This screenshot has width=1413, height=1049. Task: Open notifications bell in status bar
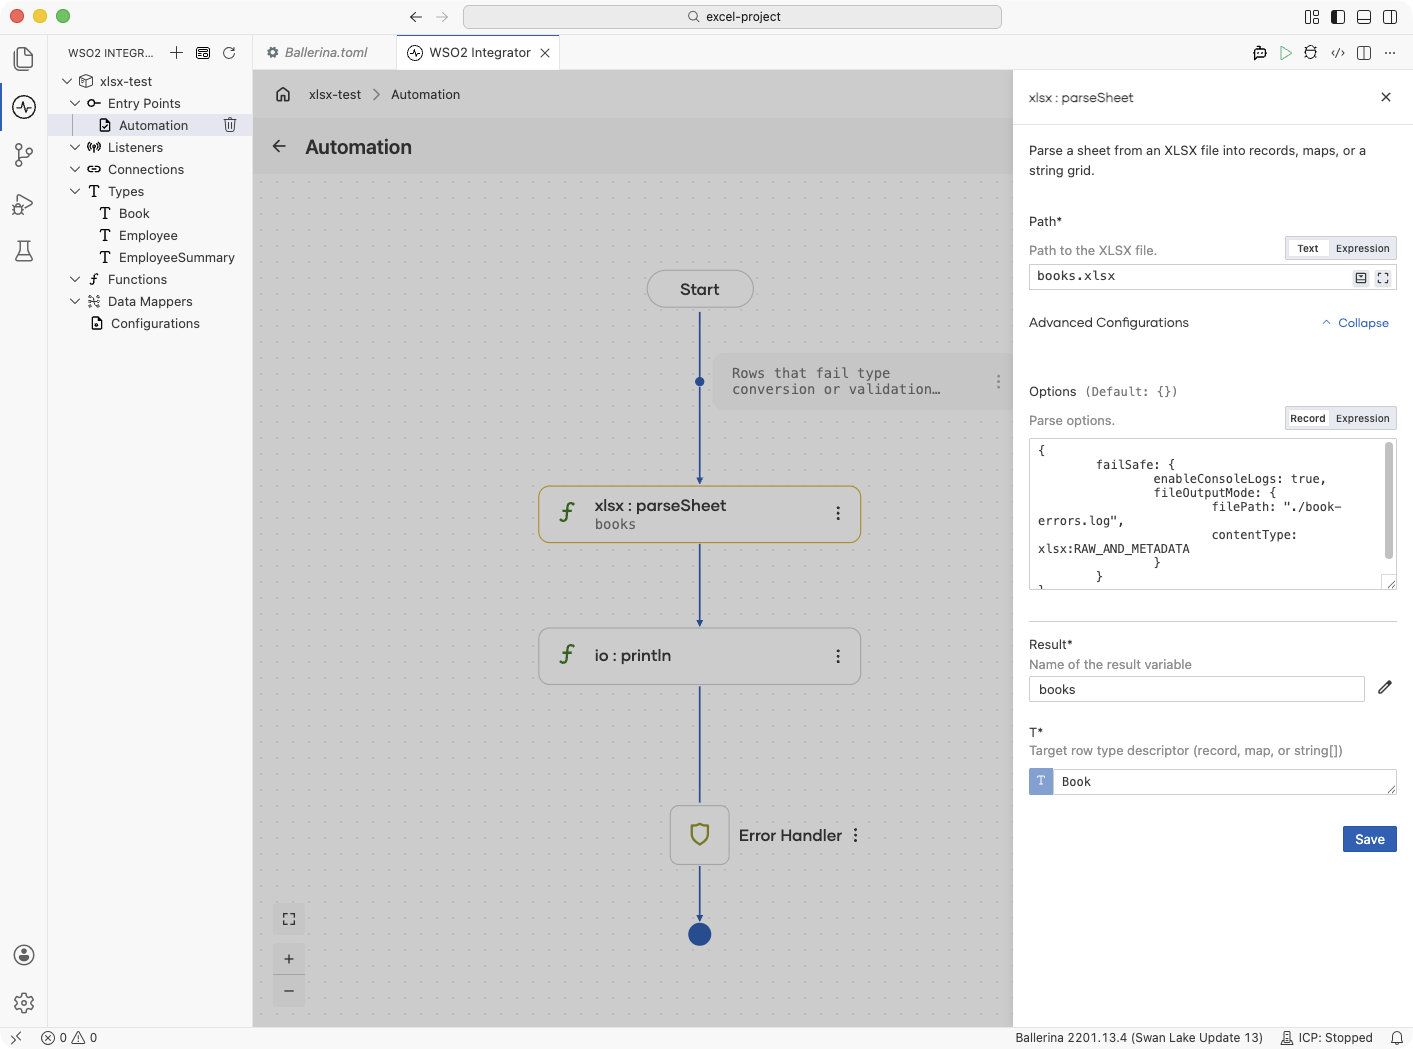pyautogui.click(x=1397, y=1038)
